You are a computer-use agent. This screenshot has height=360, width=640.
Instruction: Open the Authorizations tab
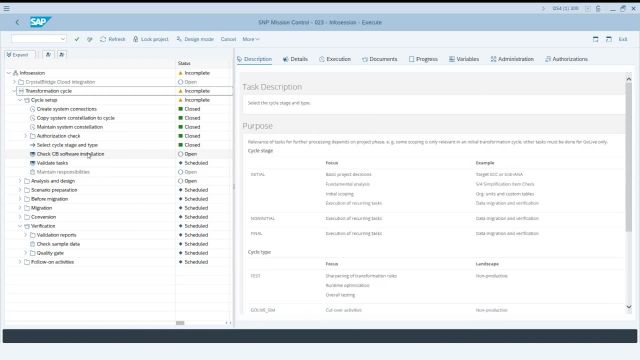567,59
